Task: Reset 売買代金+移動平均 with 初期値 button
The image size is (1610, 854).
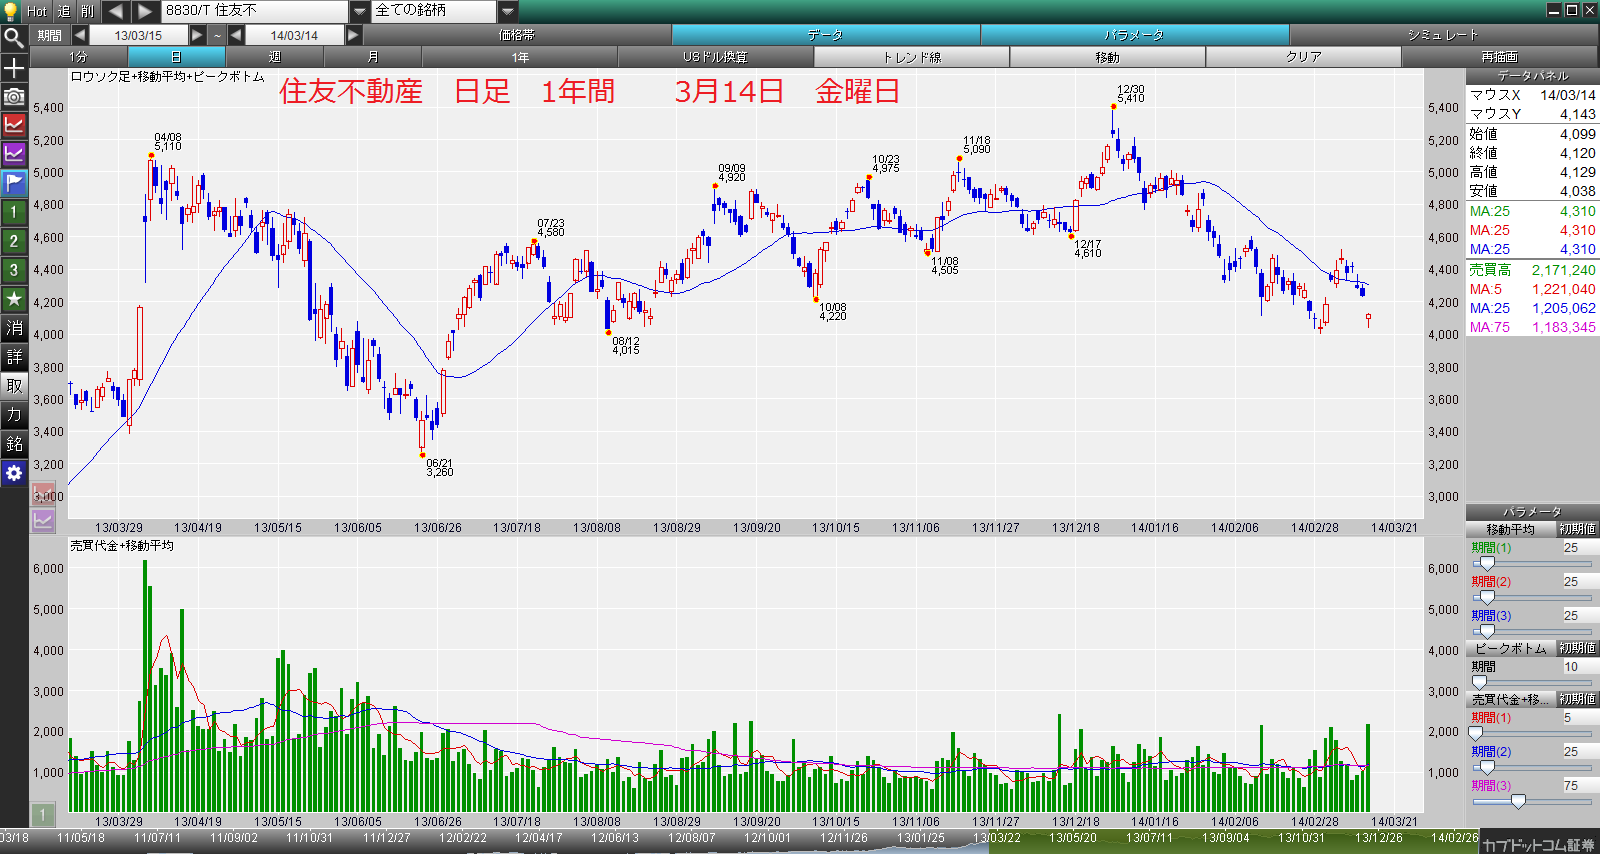Action: pyautogui.click(x=1577, y=699)
